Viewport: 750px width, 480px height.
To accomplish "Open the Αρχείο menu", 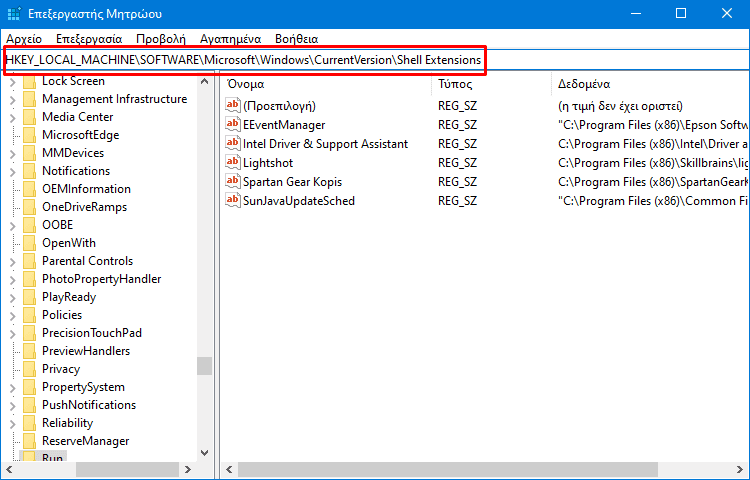I will pos(24,39).
